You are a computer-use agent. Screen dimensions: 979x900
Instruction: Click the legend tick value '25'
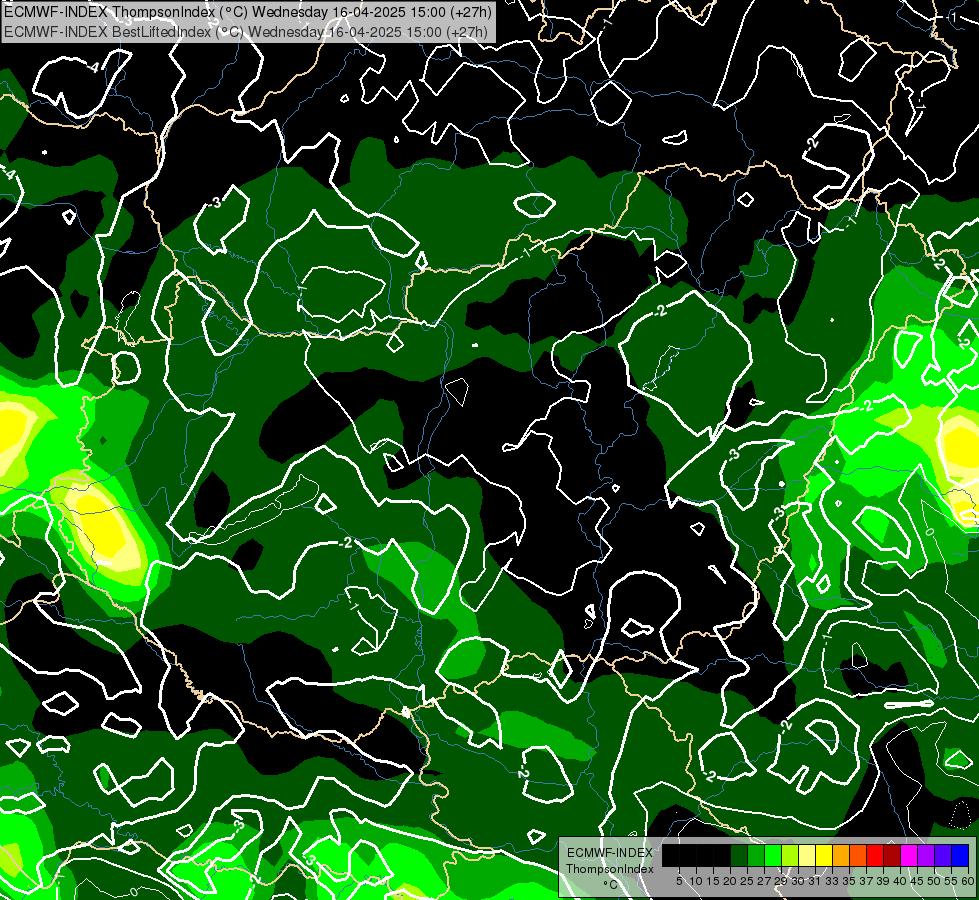point(747,881)
